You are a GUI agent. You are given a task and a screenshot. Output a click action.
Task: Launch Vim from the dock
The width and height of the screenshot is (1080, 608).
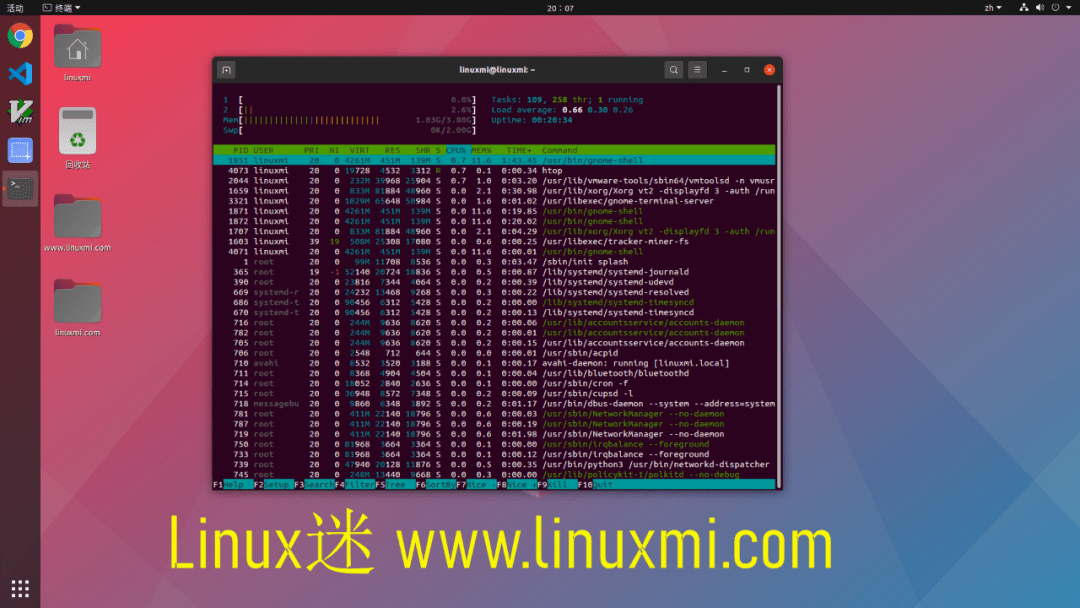click(x=20, y=111)
